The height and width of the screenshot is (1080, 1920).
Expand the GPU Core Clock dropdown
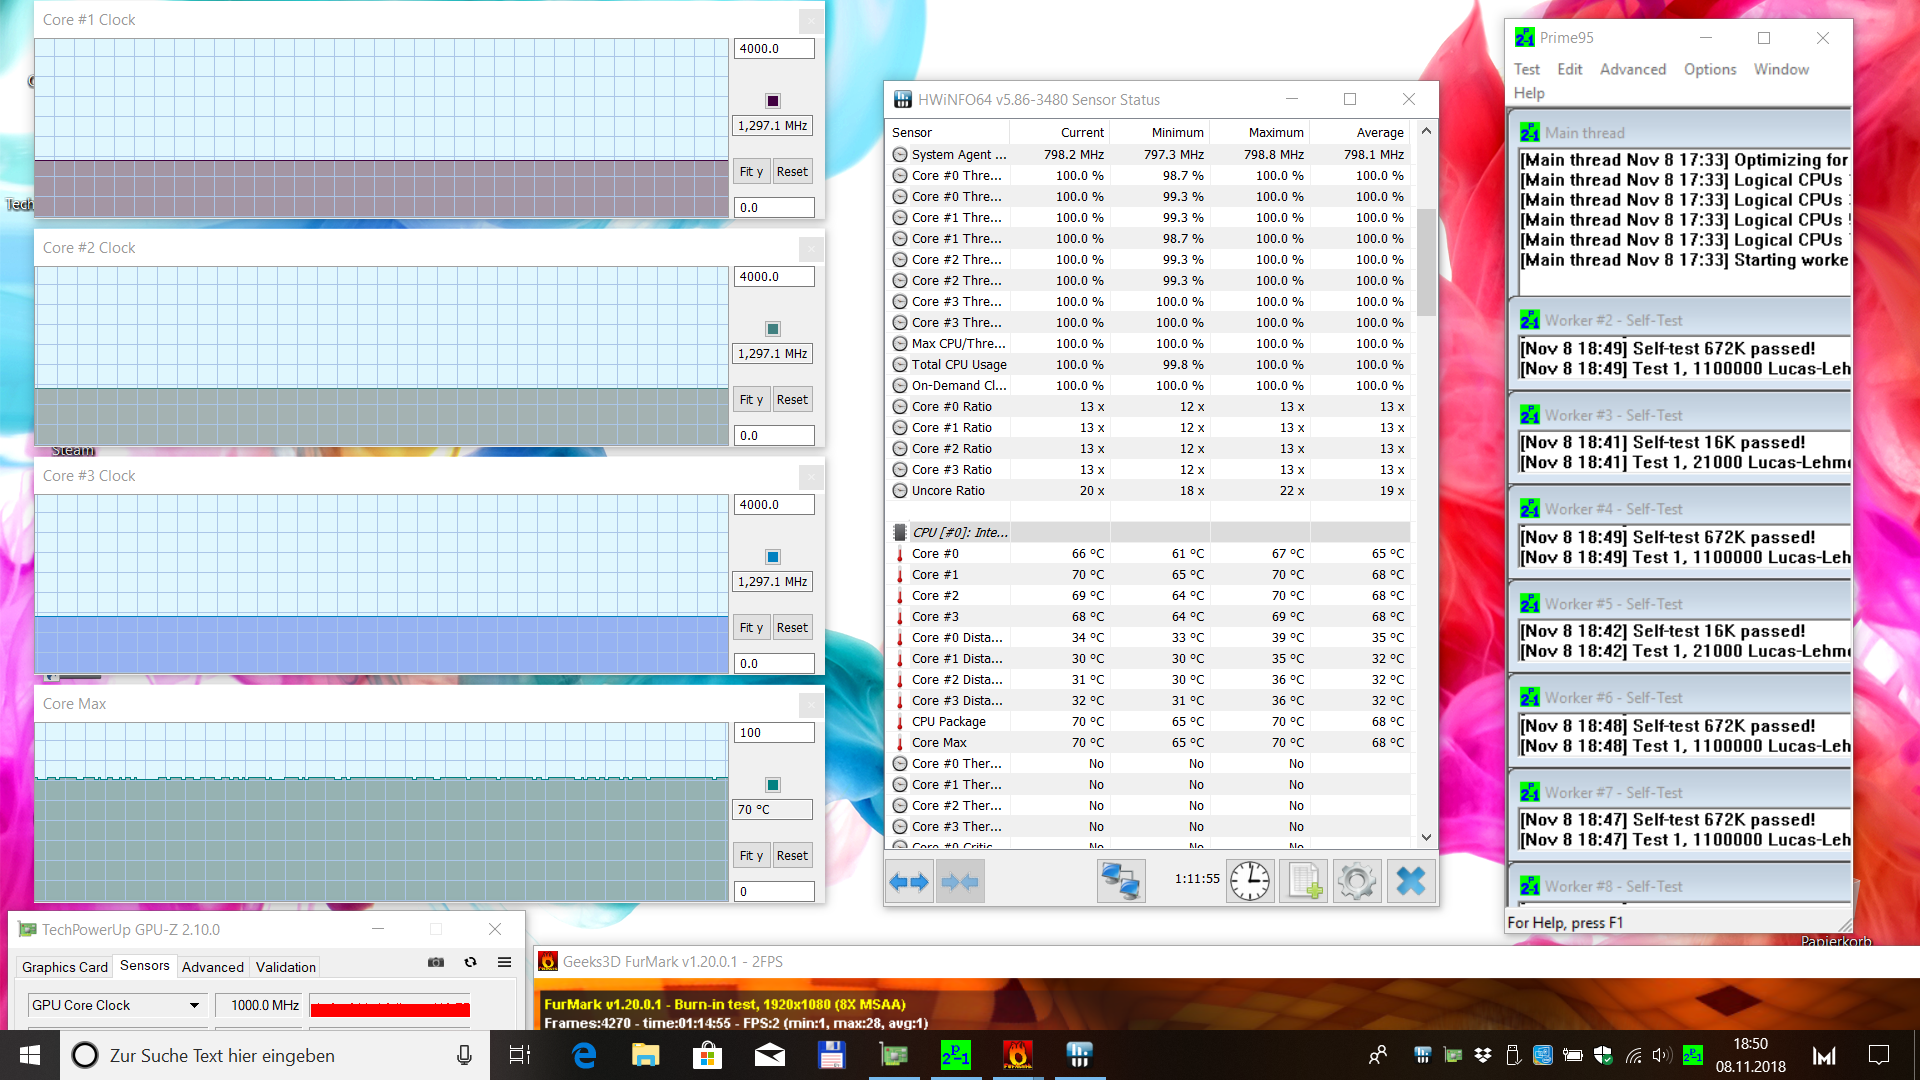[194, 1005]
